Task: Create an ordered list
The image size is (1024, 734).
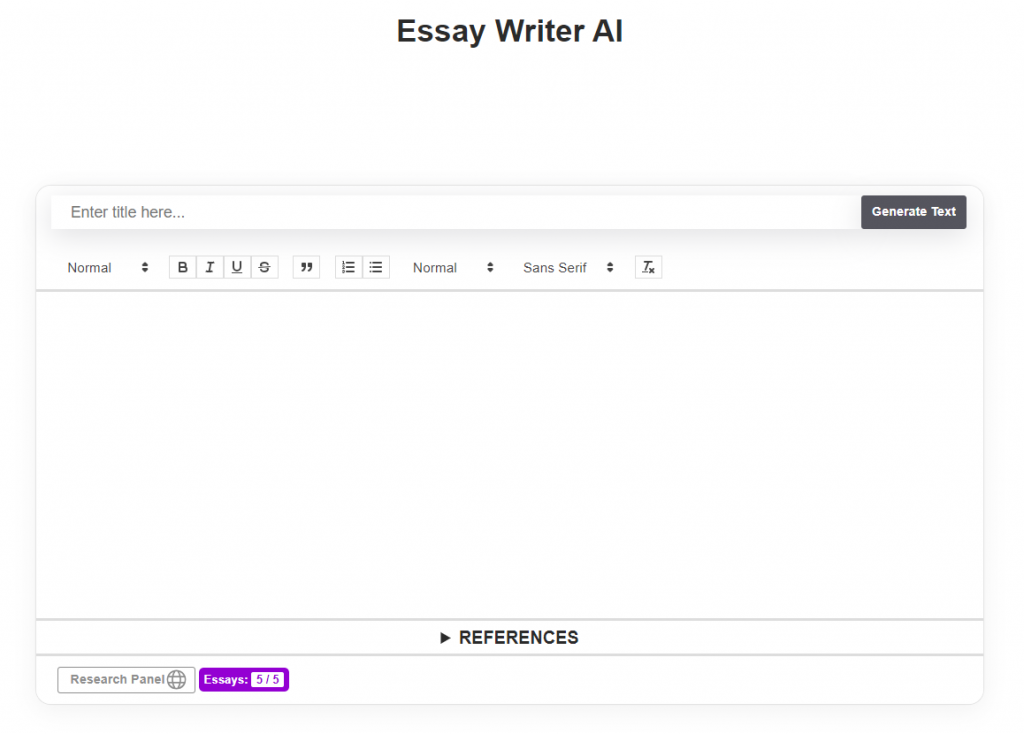Action: (x=347, y=267)
